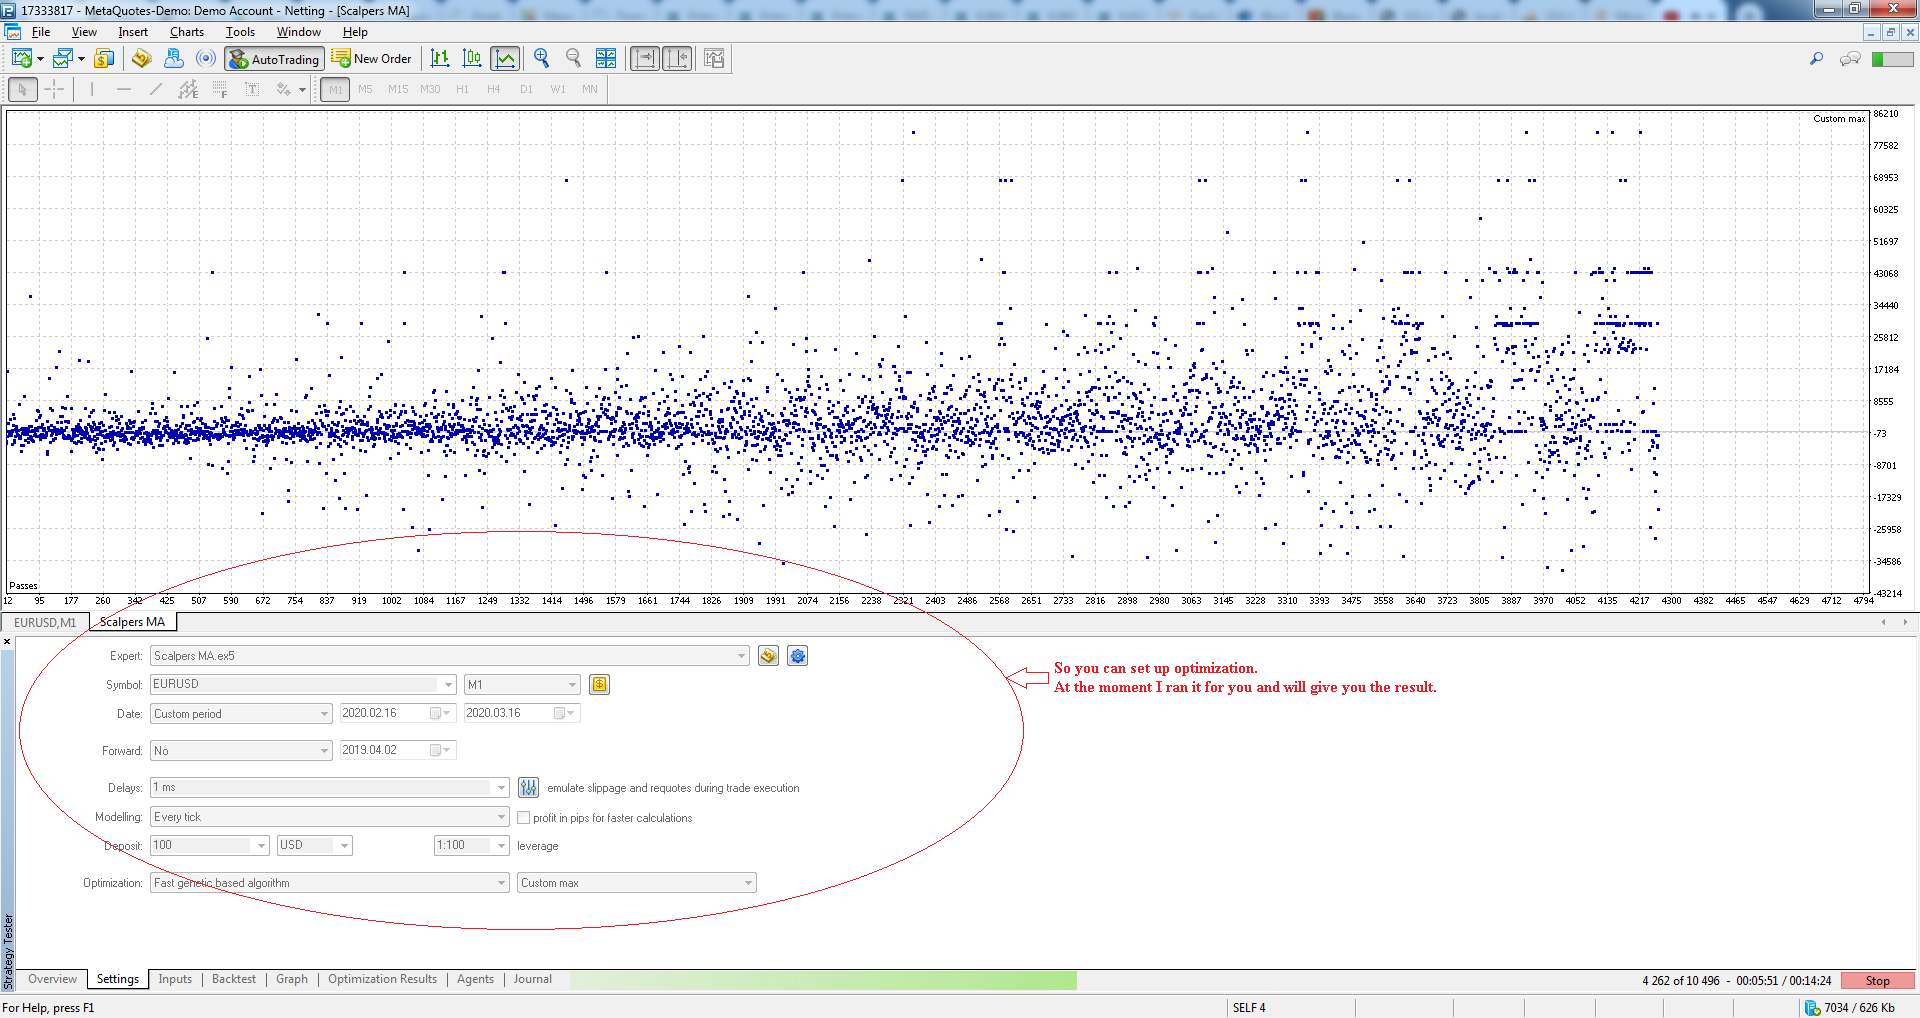Tile windows with the grid icon

point(606,59)
